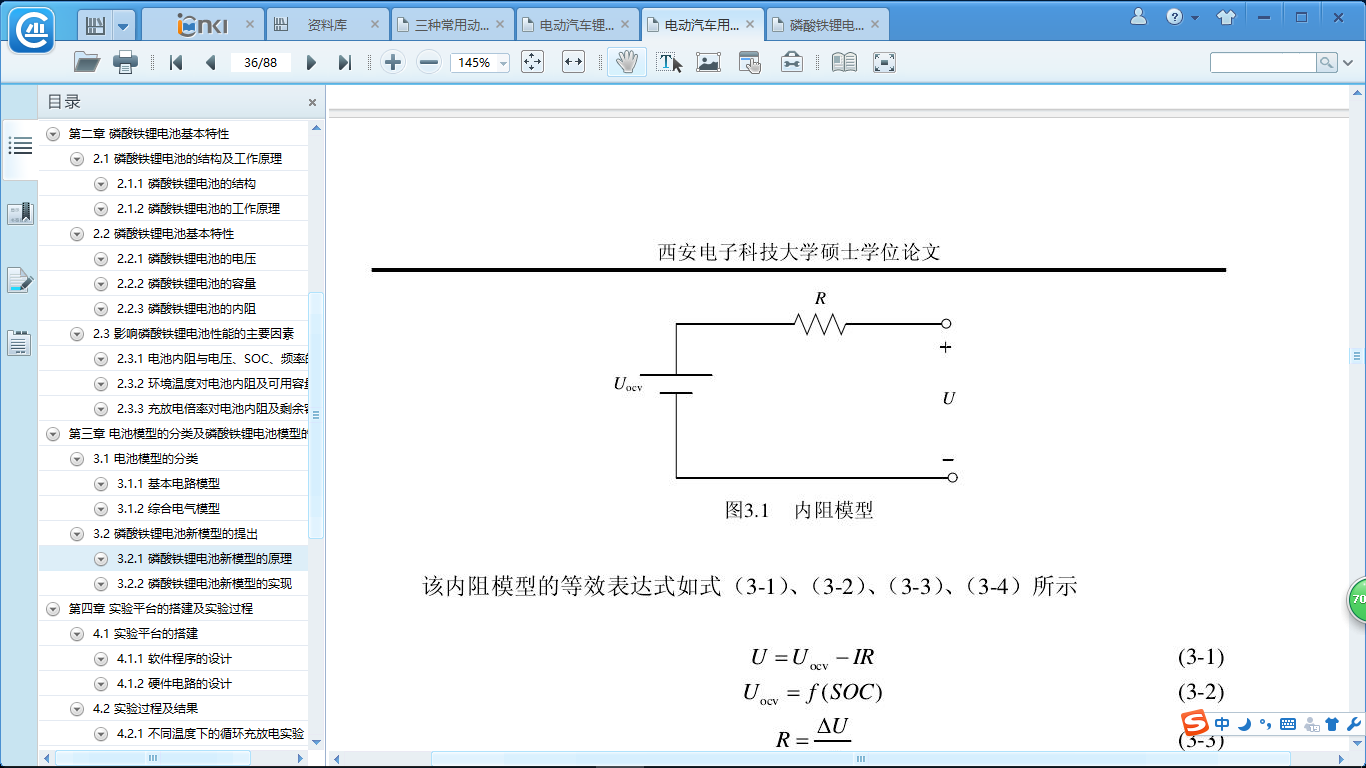
Task: Collapse the 3.2 磷酸铁锂电池新模型的提出 node
Action: click(x=77, y=534)
